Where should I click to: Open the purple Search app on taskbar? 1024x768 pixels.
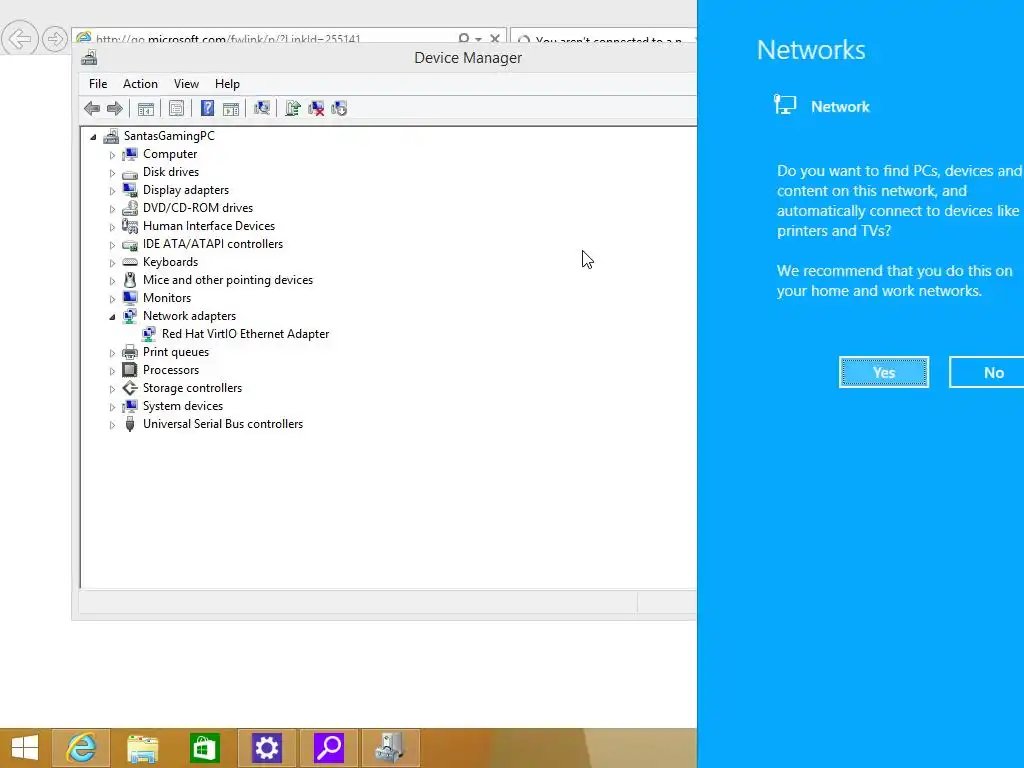[x=329, y=748]
